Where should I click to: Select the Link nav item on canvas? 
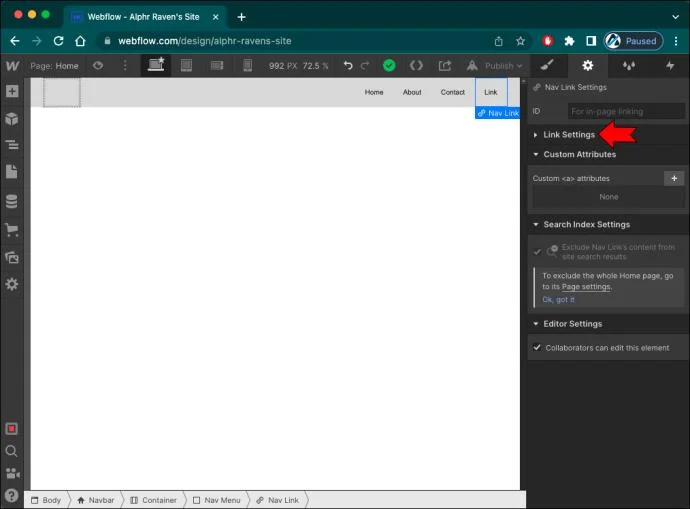coord(491,92)
